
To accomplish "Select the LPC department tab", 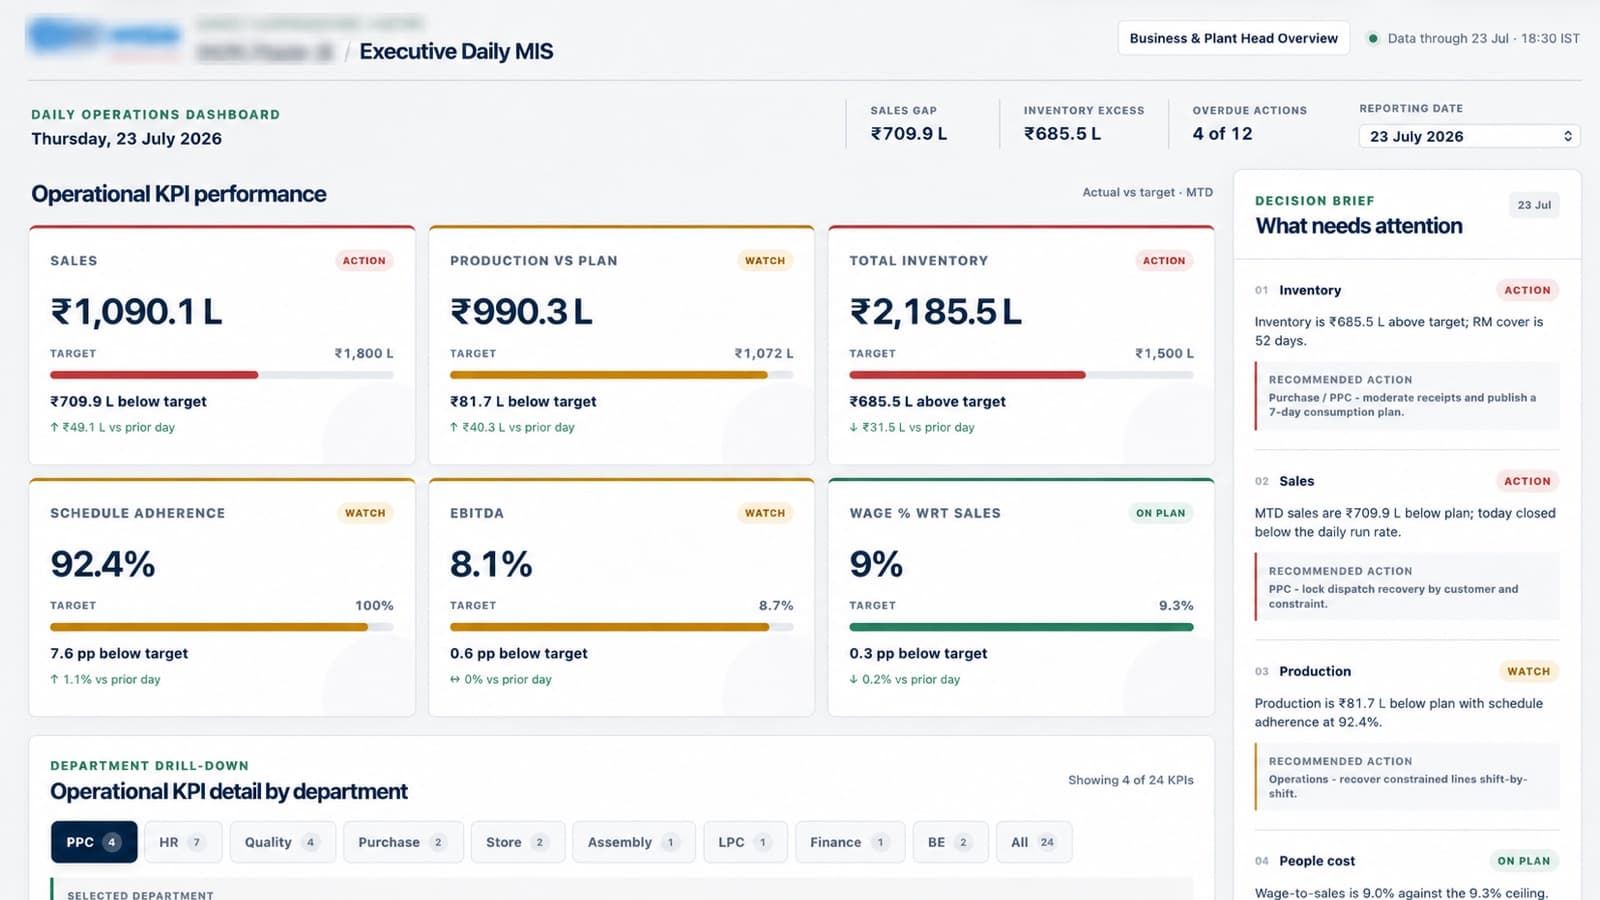I will coord(745,842).
